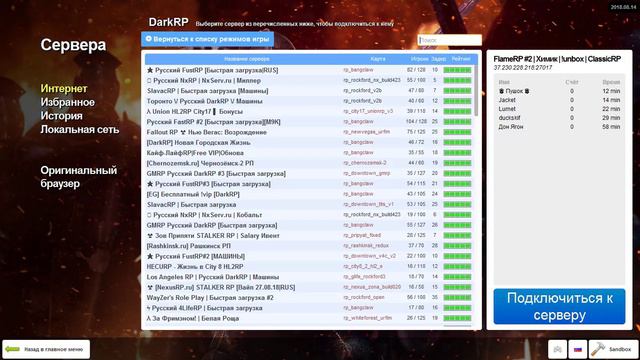
Task: Select Русский NxRP | NxServ.ru | Кобальт server
Action: click(309, 215)
